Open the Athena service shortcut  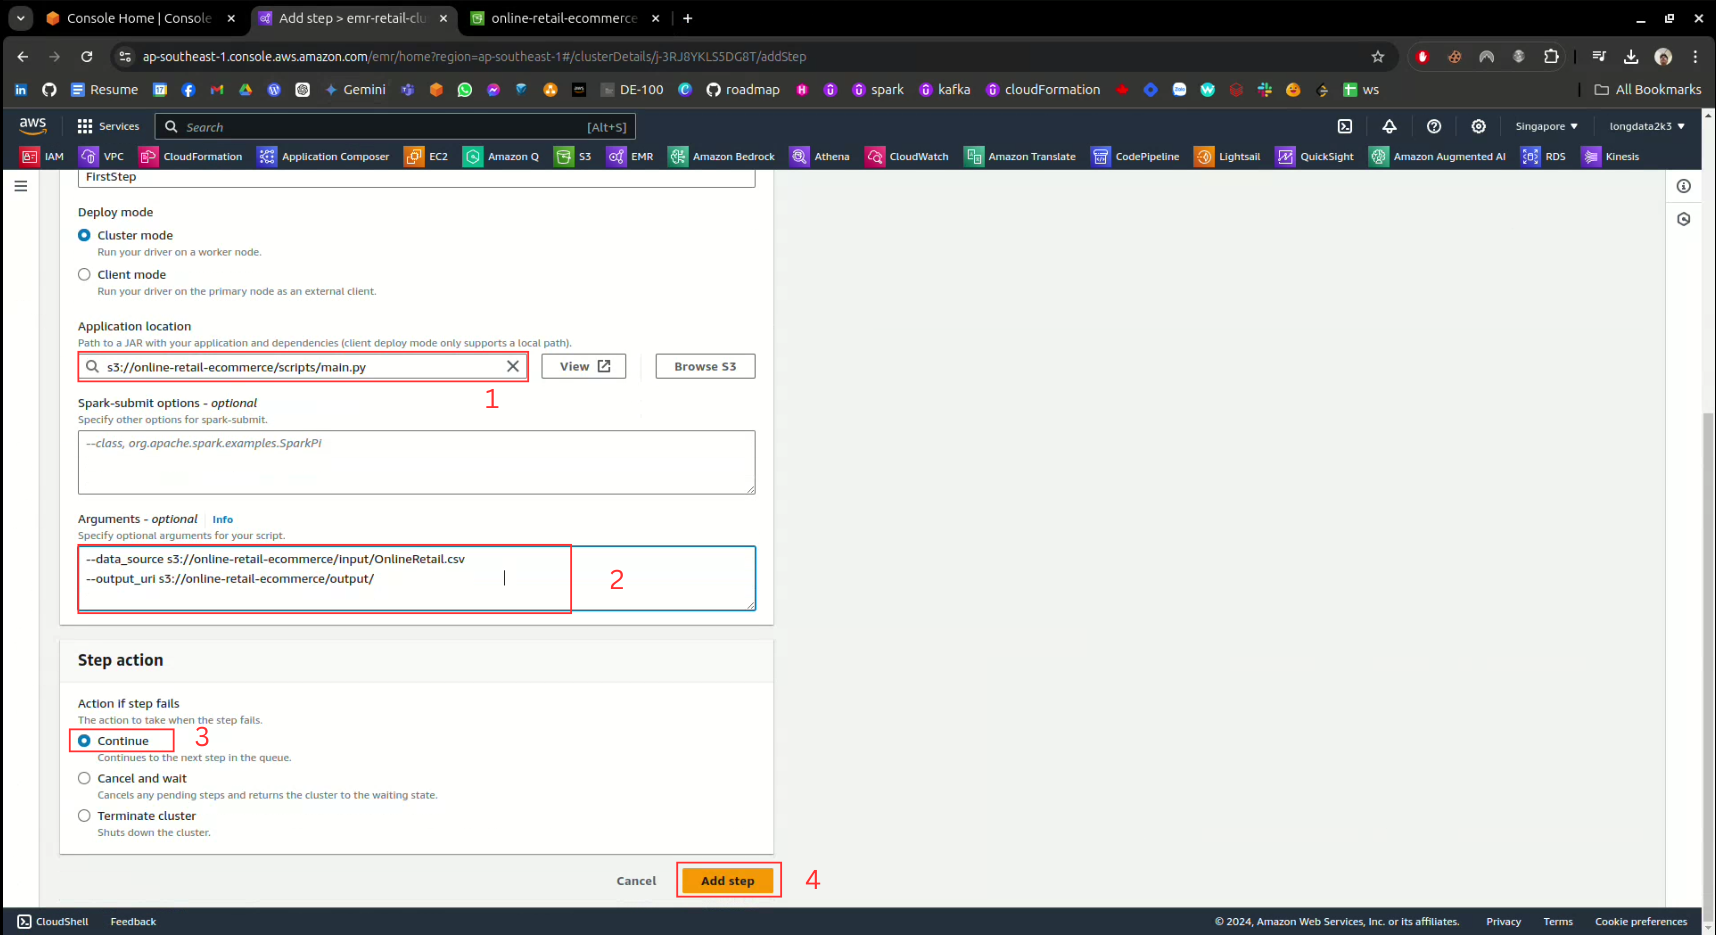coord(820,157)
